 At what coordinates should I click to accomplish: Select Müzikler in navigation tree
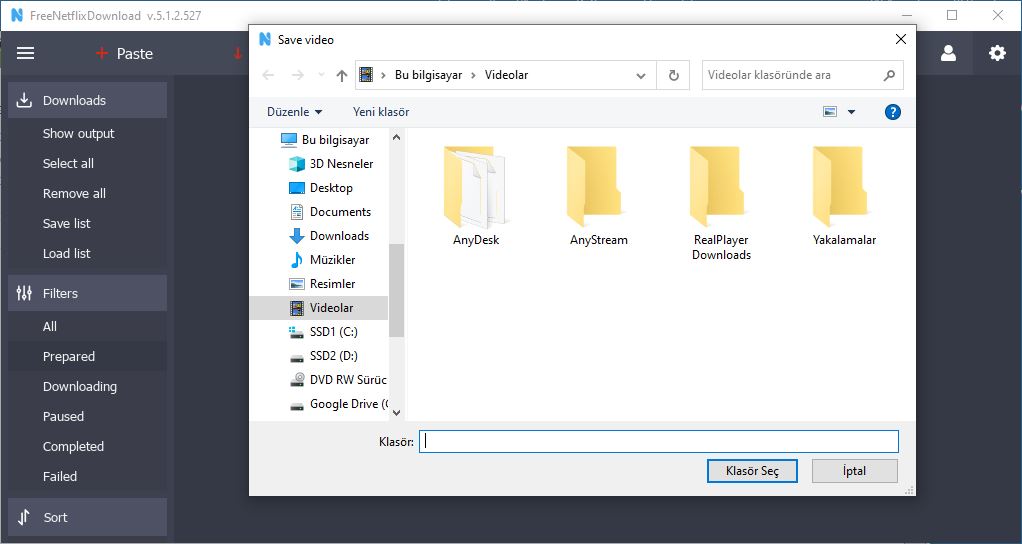pyautogui.click(x=323, y=260)
